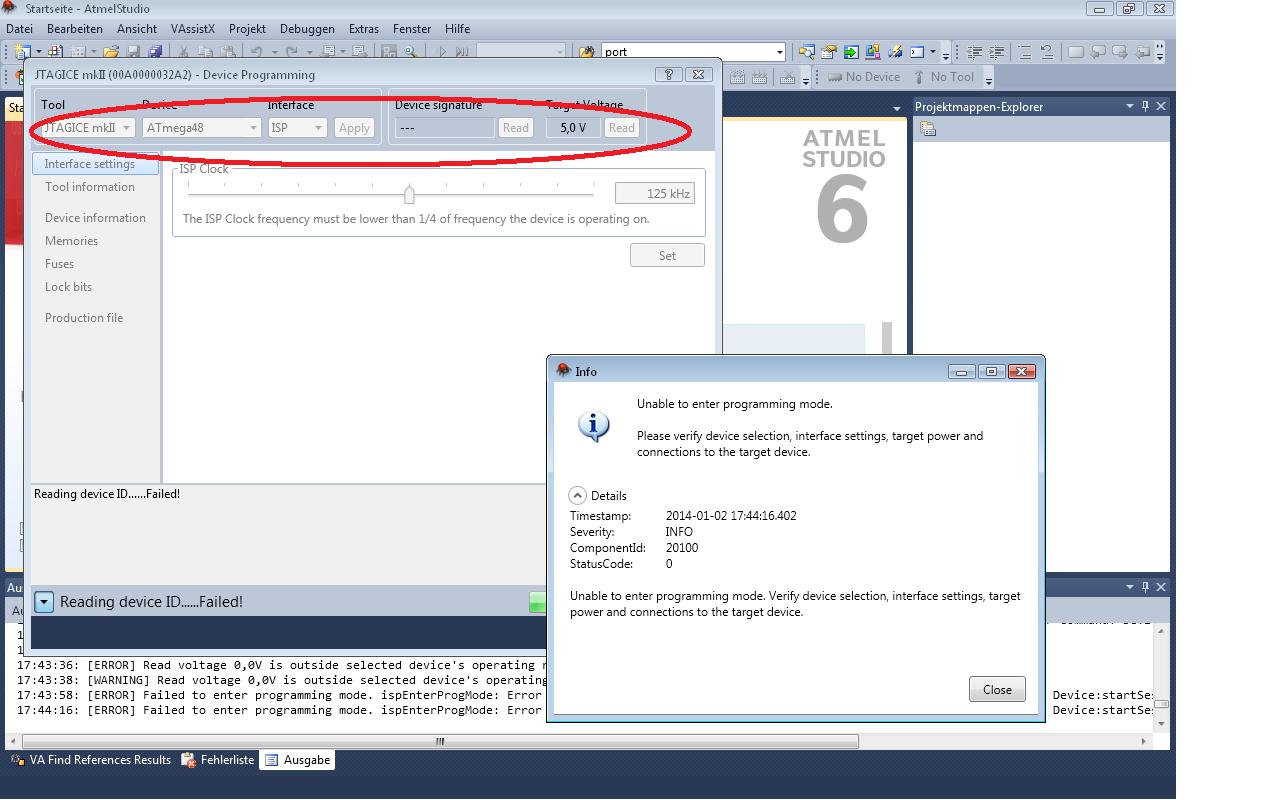Open Solution Explorer via toolbar icon
The height and width of the screenshot is (800, 1280).
(x=806, y=52)
